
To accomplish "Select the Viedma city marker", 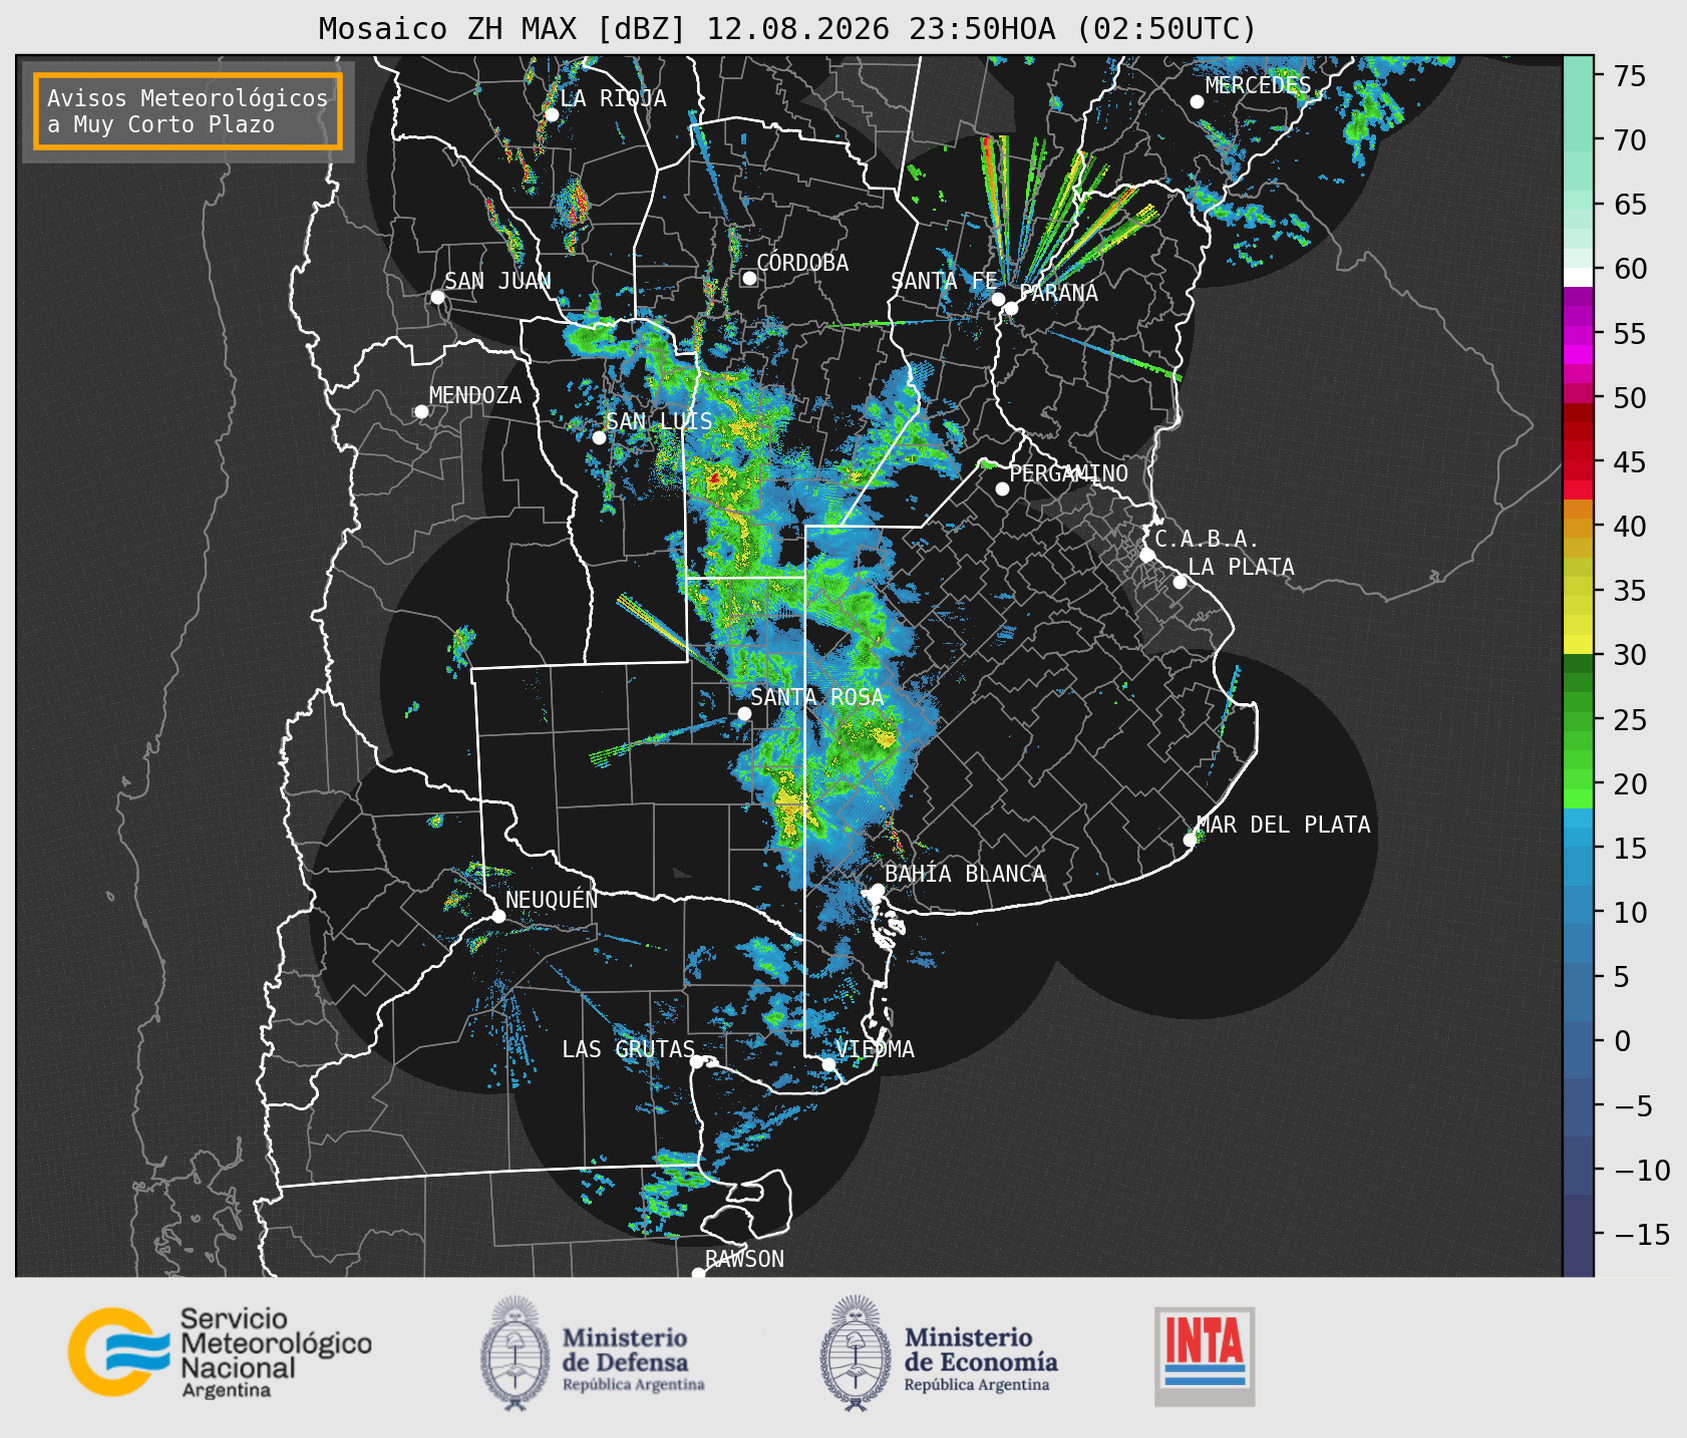I will point(829,1064).
